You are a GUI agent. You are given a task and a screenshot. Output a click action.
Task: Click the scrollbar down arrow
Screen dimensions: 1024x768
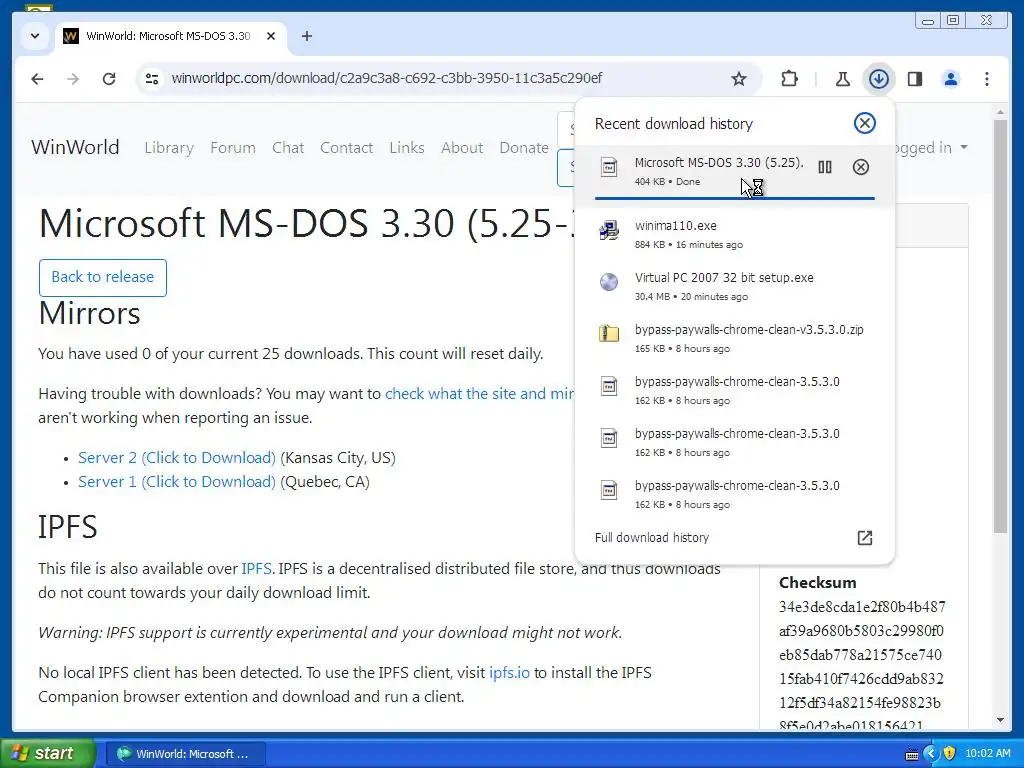[1000, 720]
